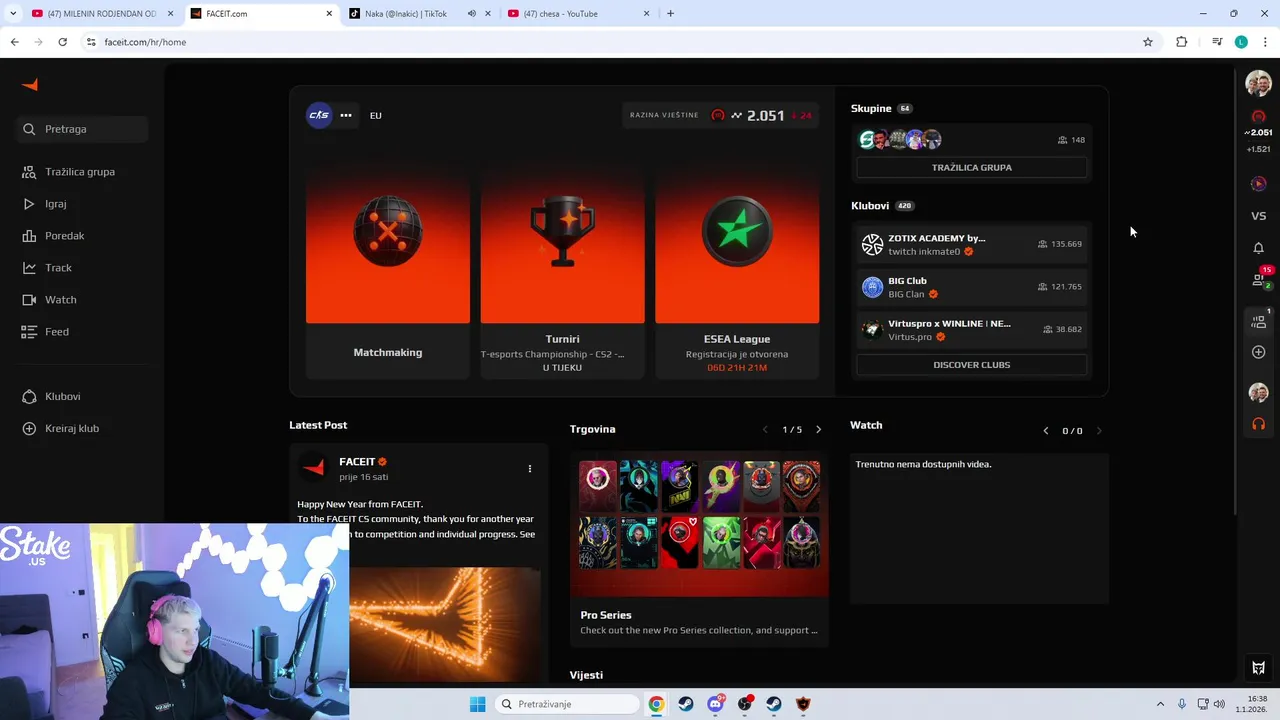
Task: Open the Virtuspro x WINLINE club
Action: pyautogui.click(x=972, y=329)
